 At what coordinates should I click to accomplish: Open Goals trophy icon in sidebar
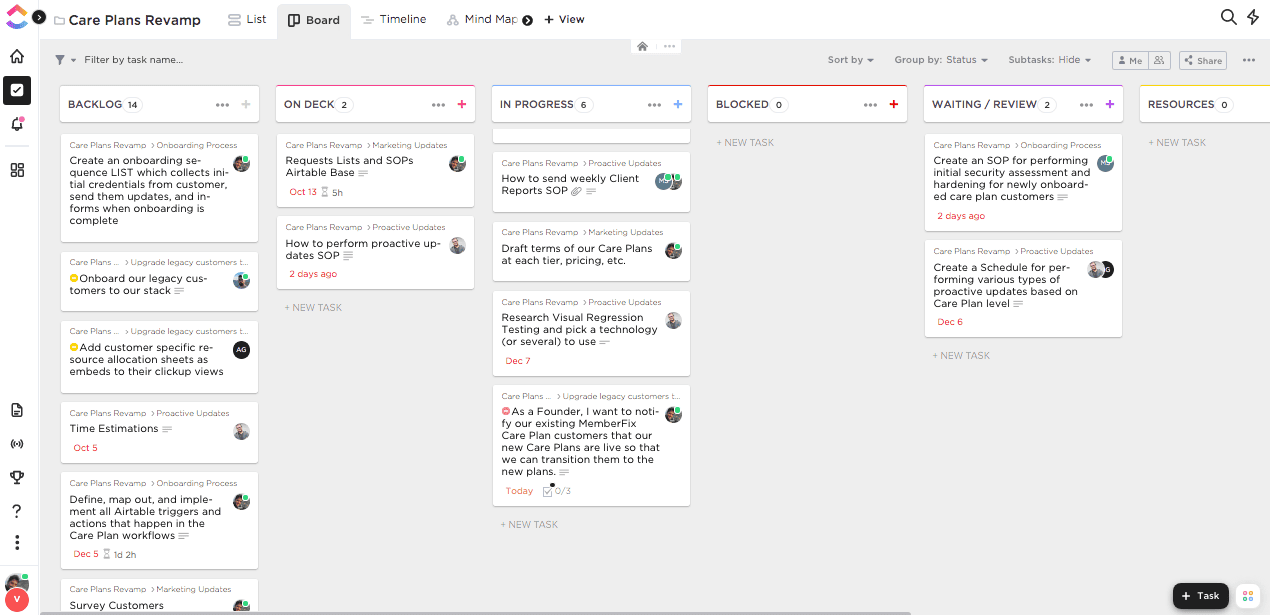17,477
